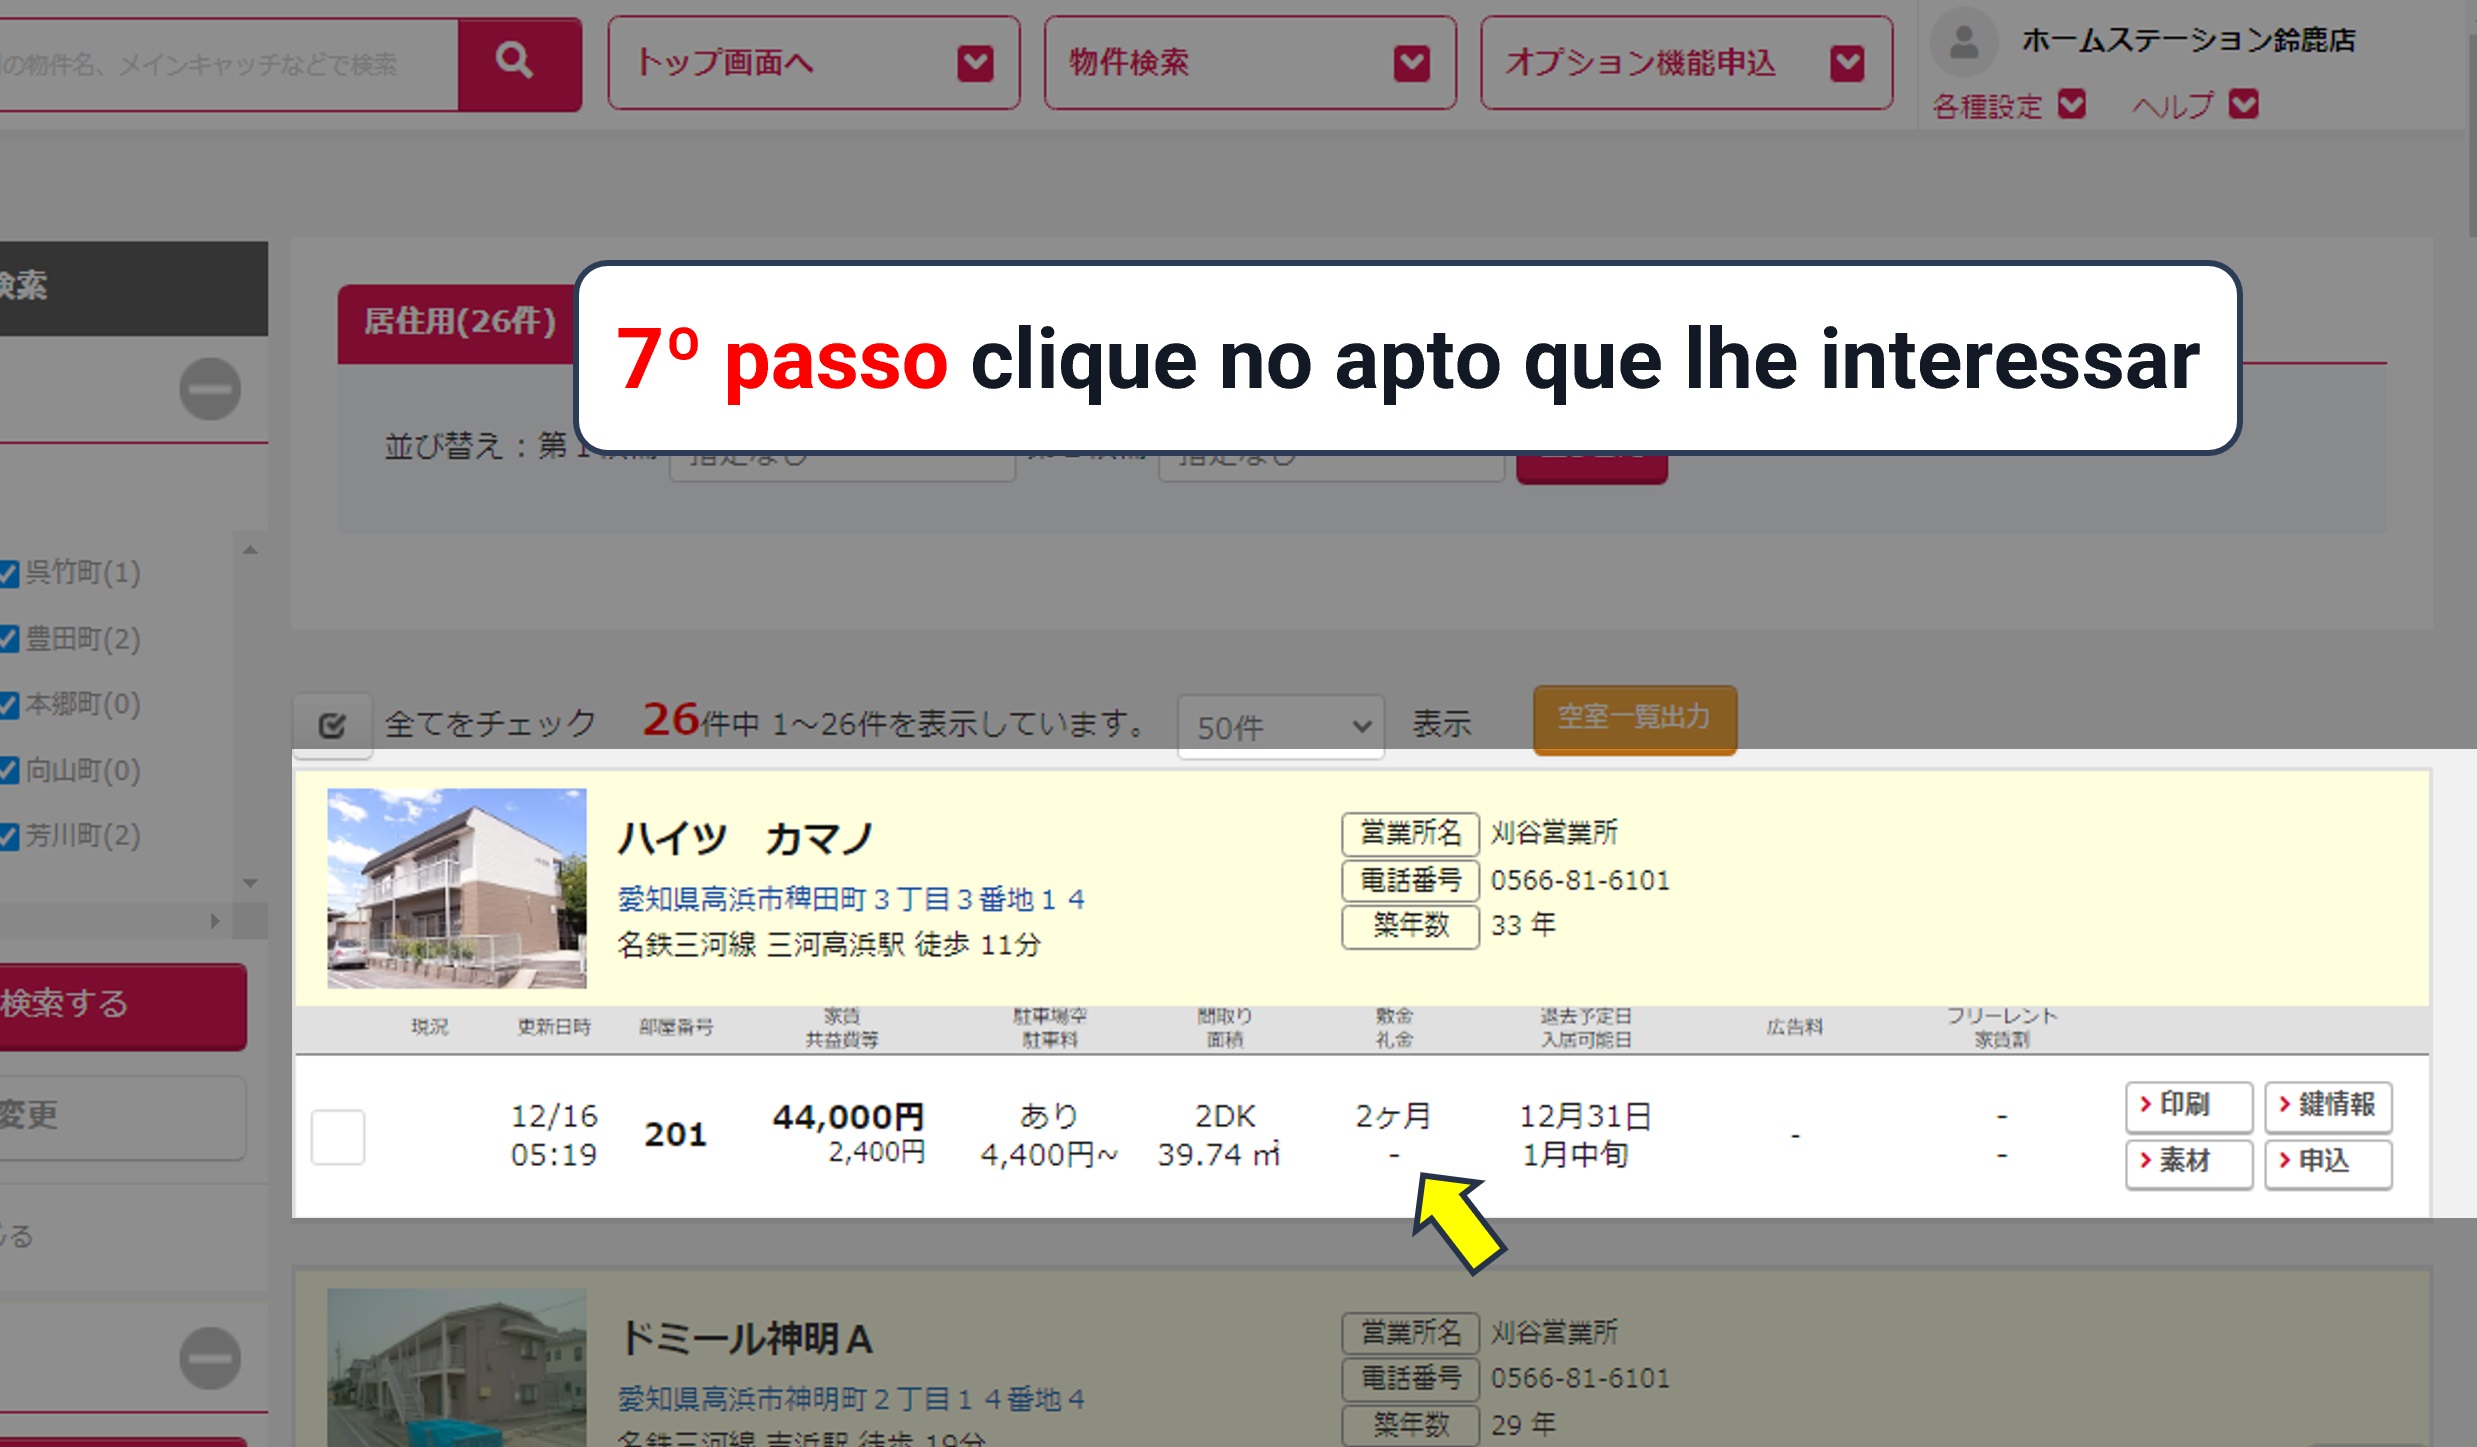Collapse section with lower minus circle icon
The width and height of the screenshot is (2477, 1447).
pos(210,1358)
